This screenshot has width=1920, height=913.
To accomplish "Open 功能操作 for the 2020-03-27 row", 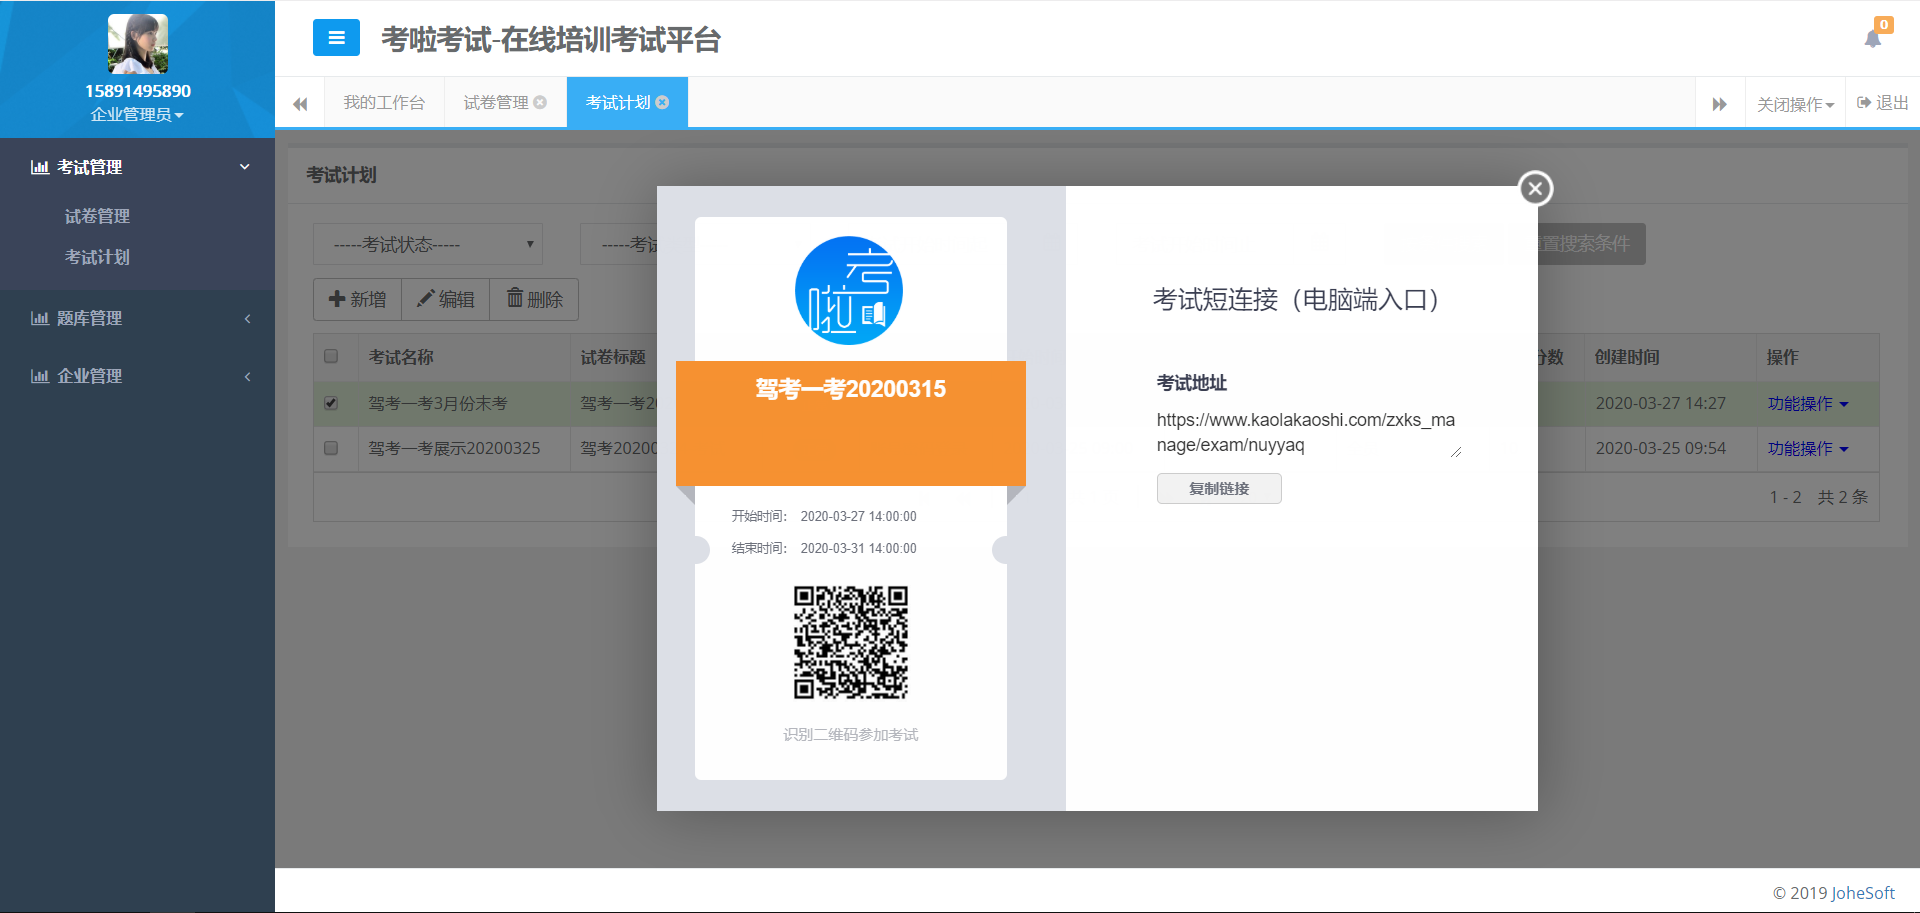I will pyautogui.click(x=1808, y=403).
